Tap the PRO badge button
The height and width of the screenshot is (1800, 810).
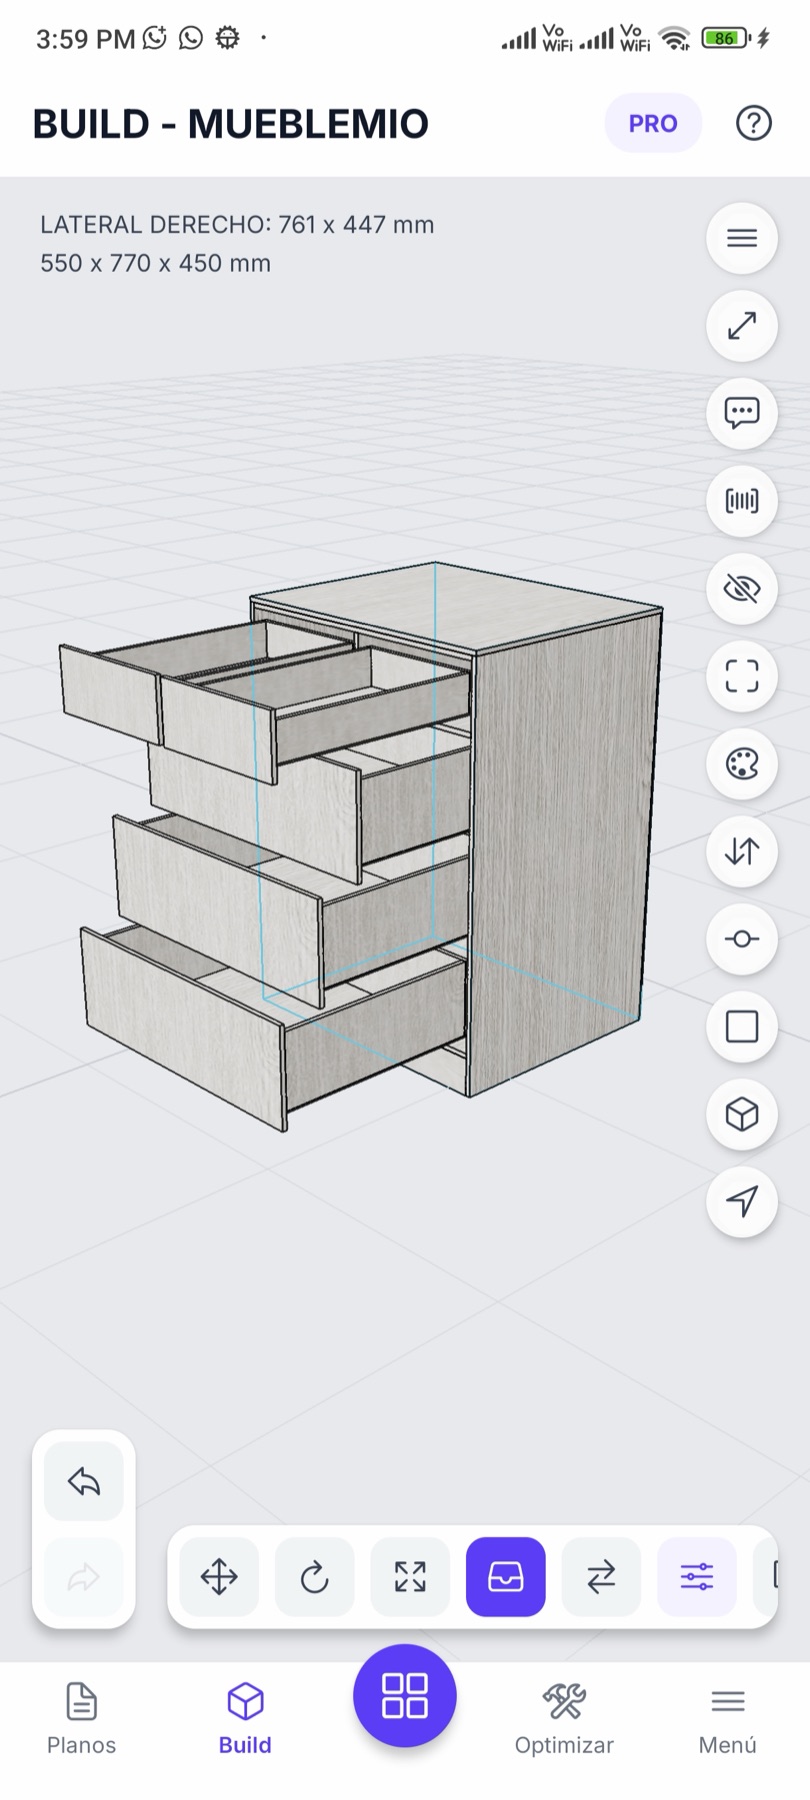click(x=653, y=123)
